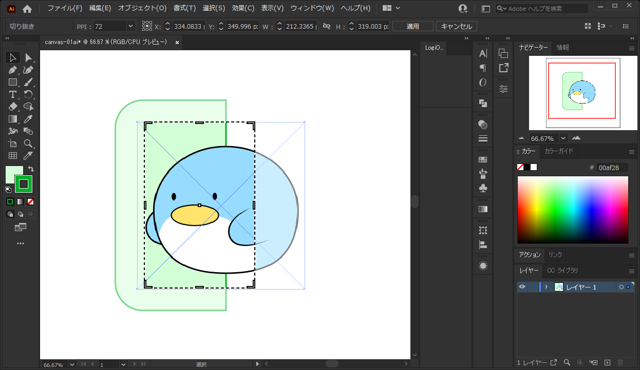The width and height of the screenshot is (640, 370).
Task: Open Navigator panel options menu
Action: click(631, 48)
